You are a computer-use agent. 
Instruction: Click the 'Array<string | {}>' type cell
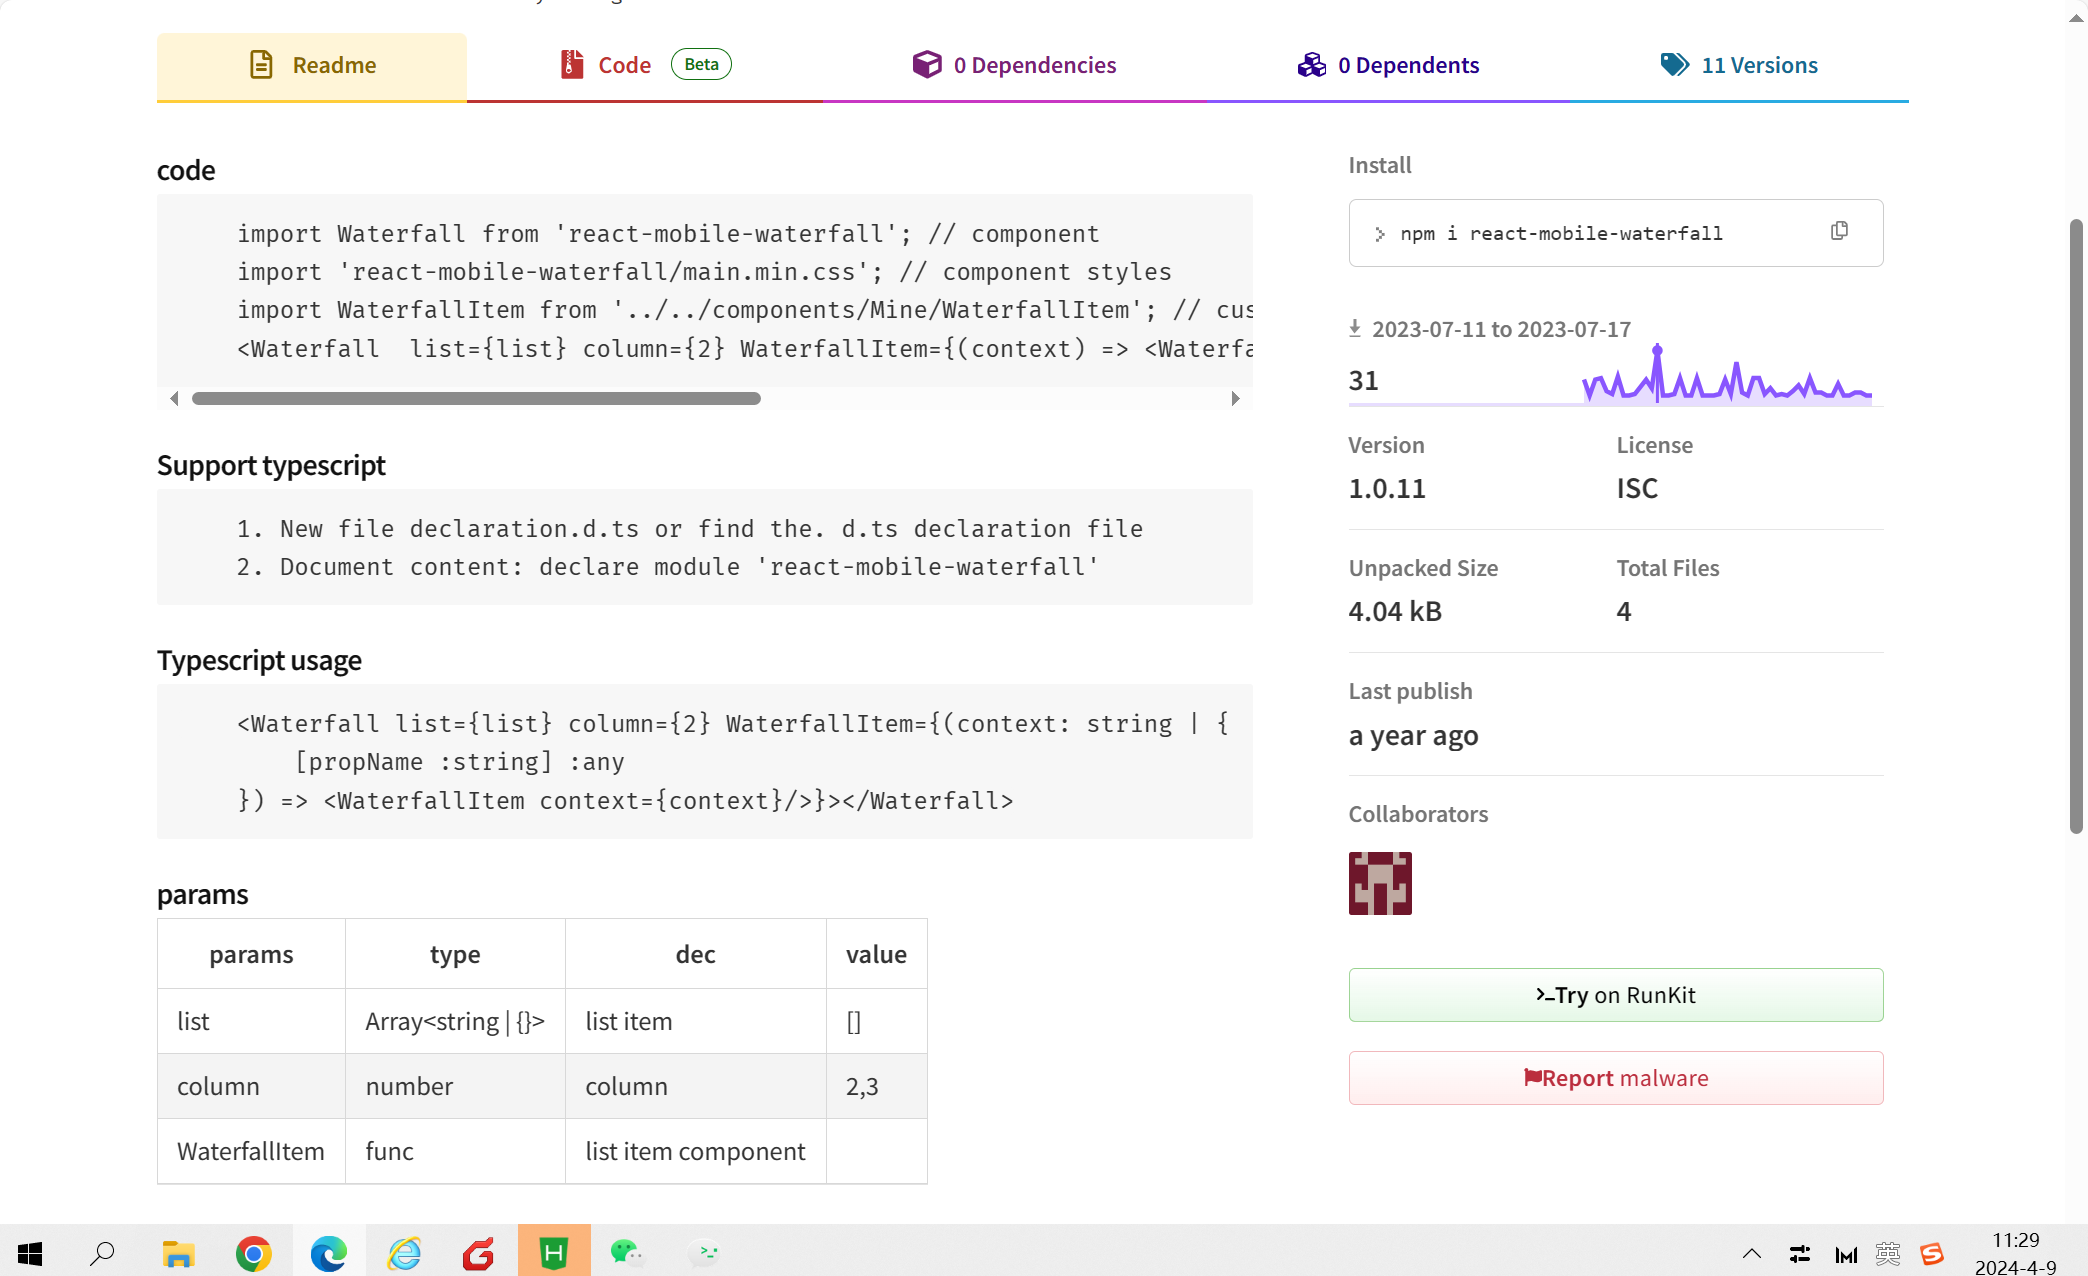pyautogui.click(x=455, y=1021)
